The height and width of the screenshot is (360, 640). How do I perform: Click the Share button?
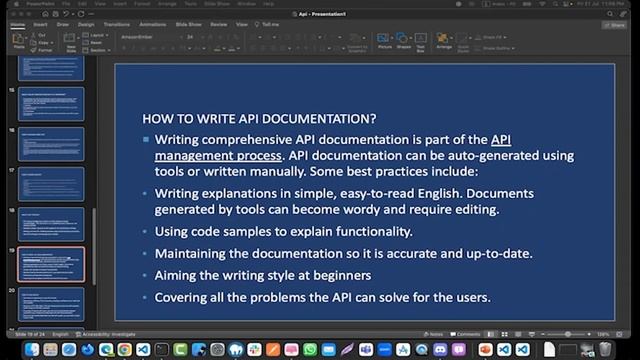pos(615,25)
